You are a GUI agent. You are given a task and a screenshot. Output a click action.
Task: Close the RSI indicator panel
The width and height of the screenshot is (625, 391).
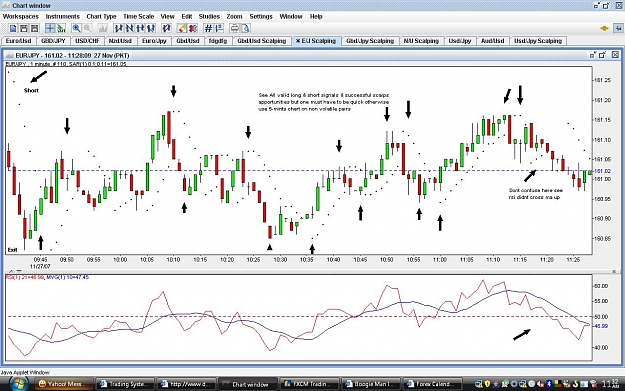tap(614, 271)
